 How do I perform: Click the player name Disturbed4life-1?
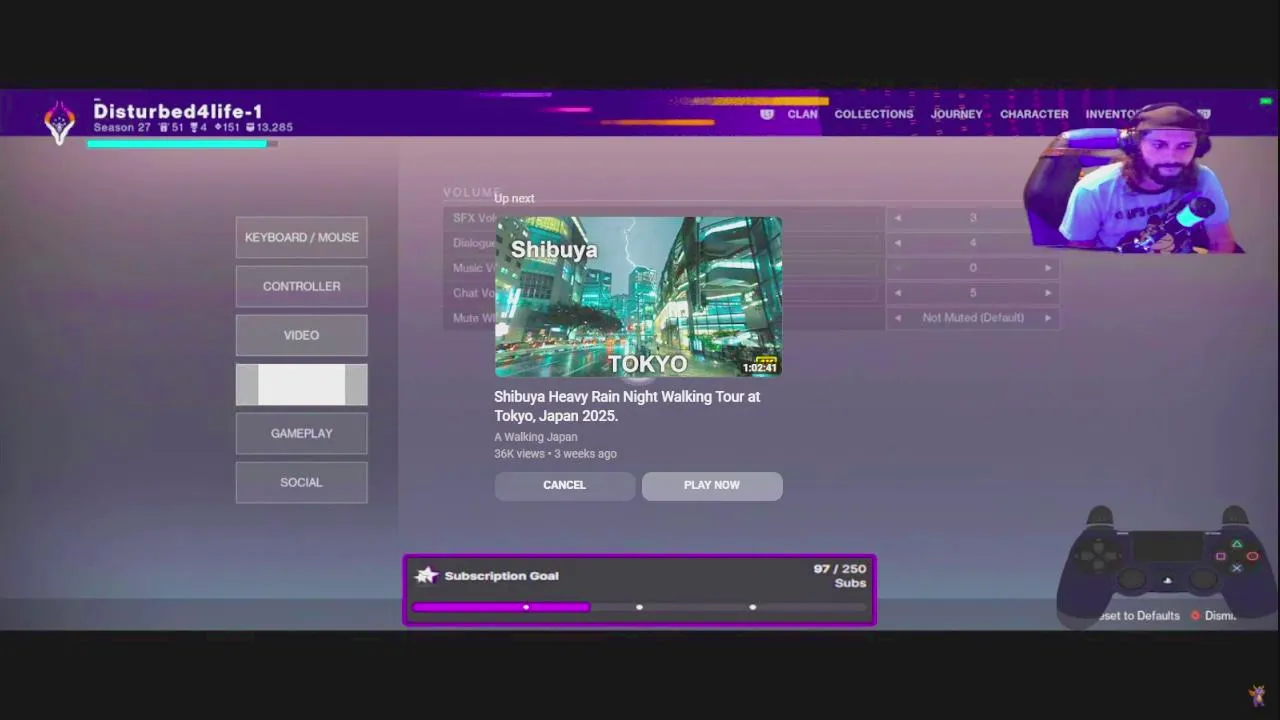[178, 111]
